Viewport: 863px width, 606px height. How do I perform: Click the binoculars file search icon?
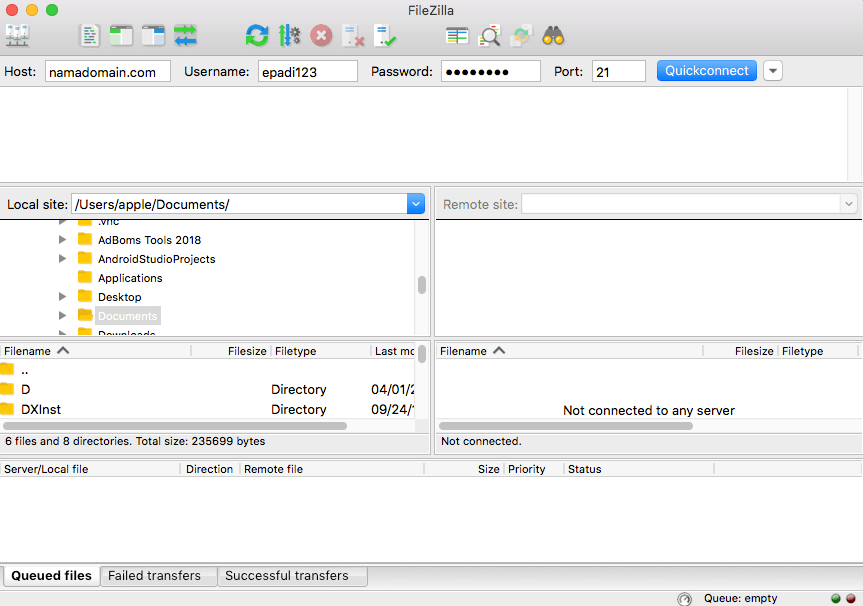pos(553,36)
